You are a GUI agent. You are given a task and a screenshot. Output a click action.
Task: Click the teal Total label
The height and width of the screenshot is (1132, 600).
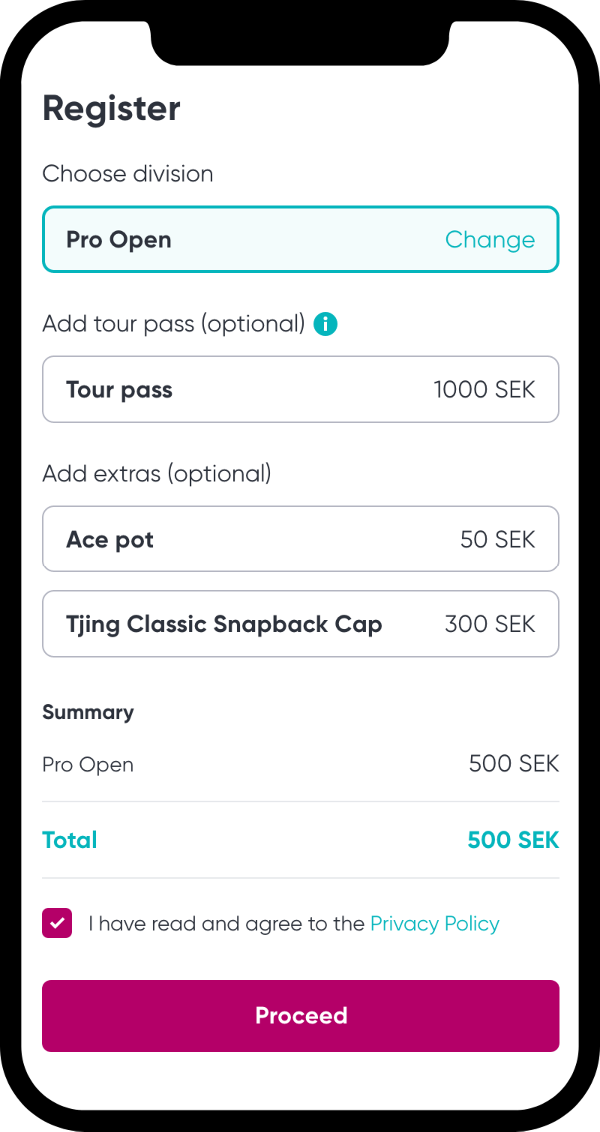click(x=70, y=840)
